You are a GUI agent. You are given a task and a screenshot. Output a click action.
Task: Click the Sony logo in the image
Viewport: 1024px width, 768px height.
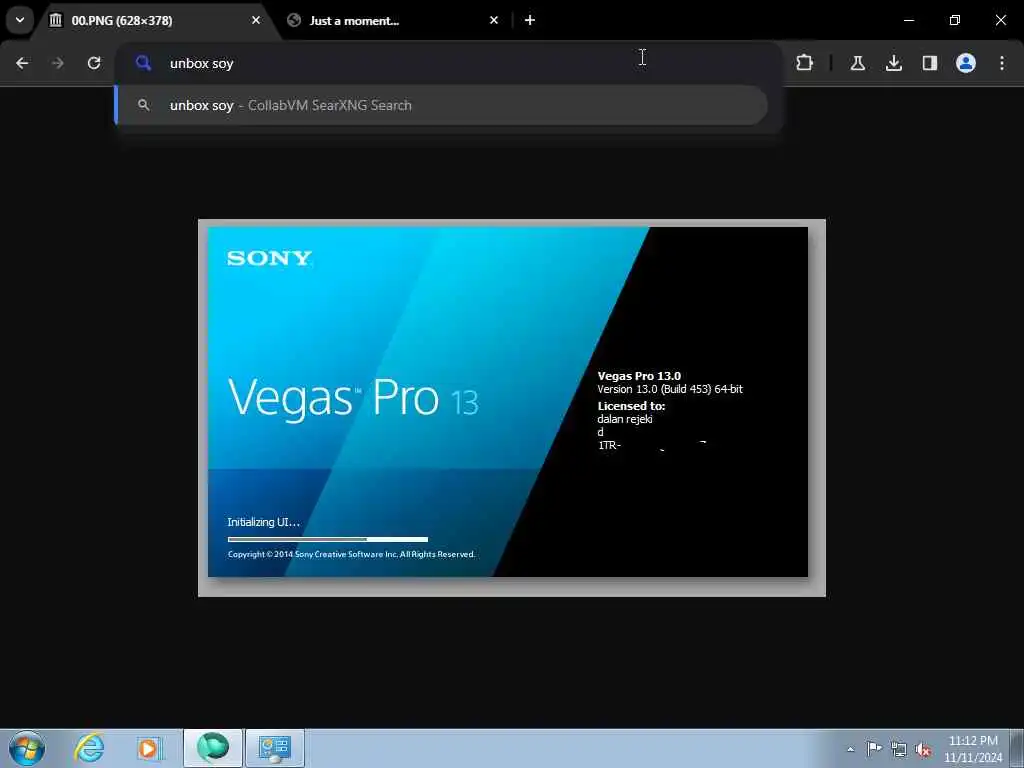tap(269, 259)
